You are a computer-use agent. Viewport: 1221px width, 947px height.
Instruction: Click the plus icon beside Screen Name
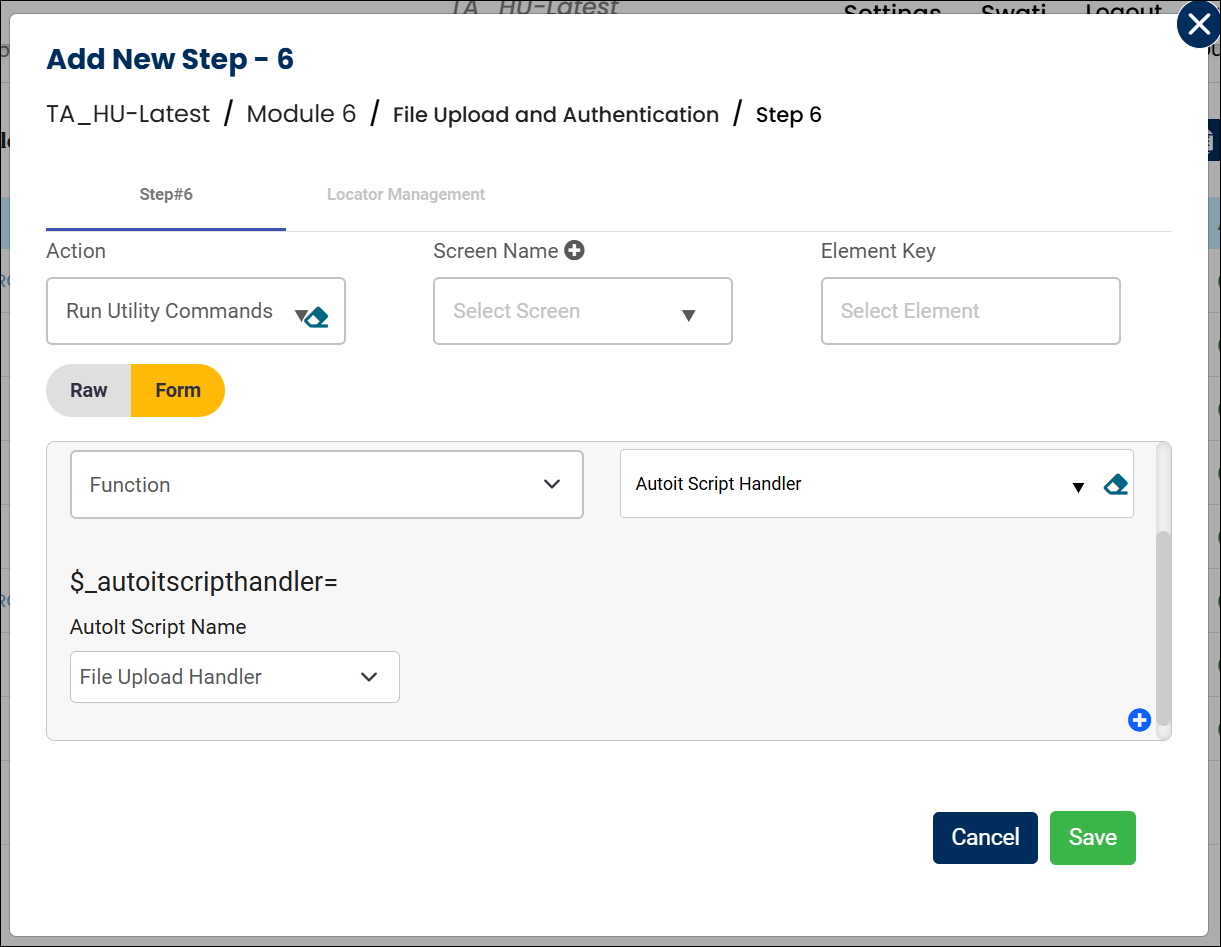pos(574,251)
